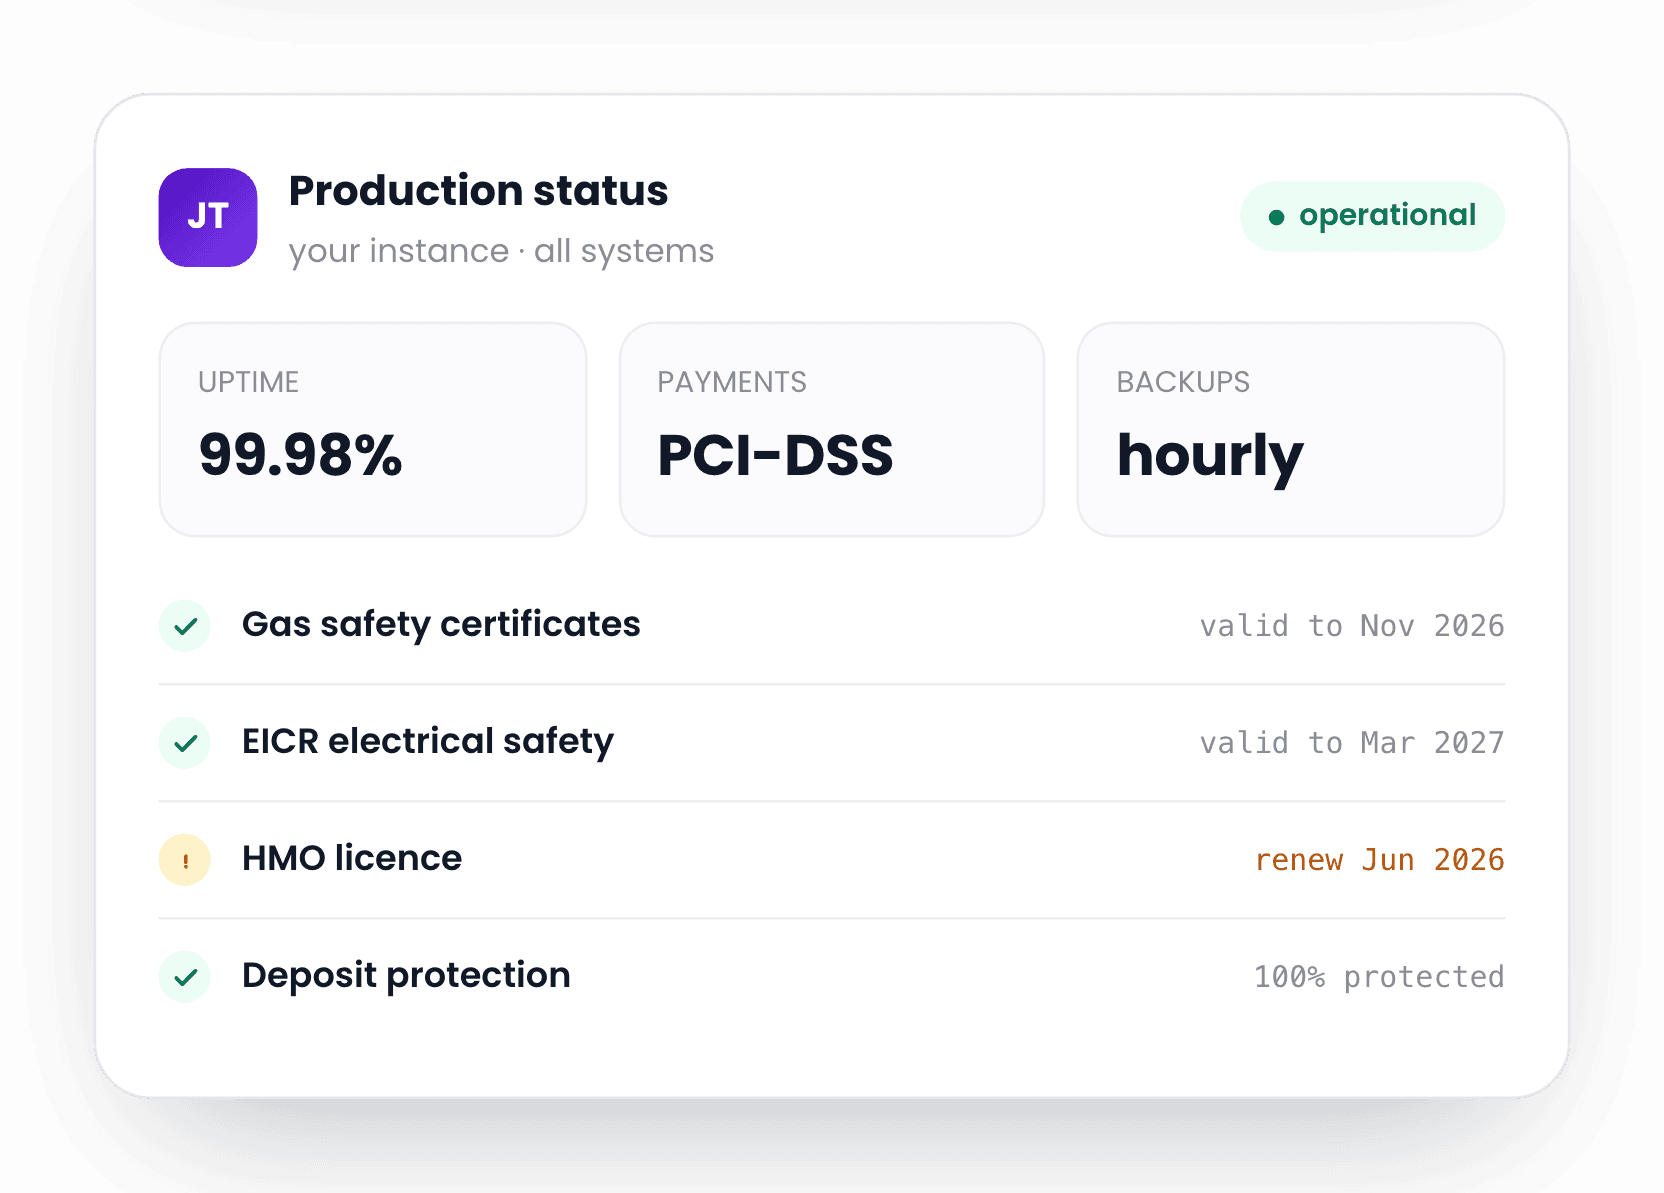Image resolution: width=1664 pixels, height=1193 pixels.
Task: Click the green check icon beside EICR electrical safety
Action: (x=185, y=743)
